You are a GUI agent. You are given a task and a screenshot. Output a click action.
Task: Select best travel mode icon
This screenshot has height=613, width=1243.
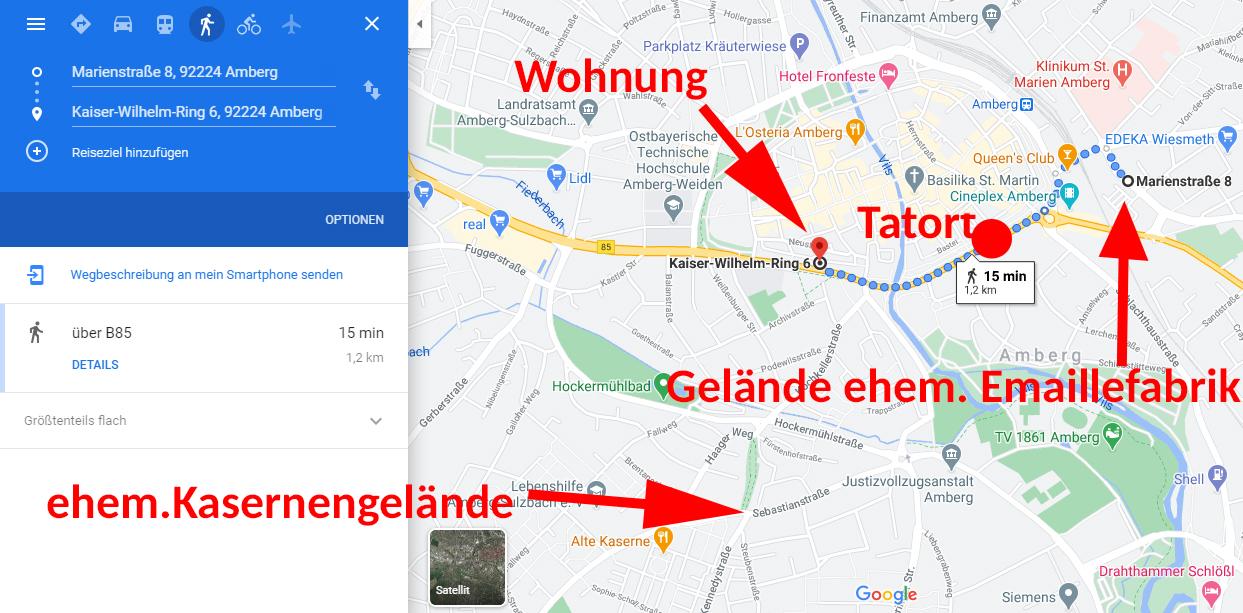click(81, 24)
